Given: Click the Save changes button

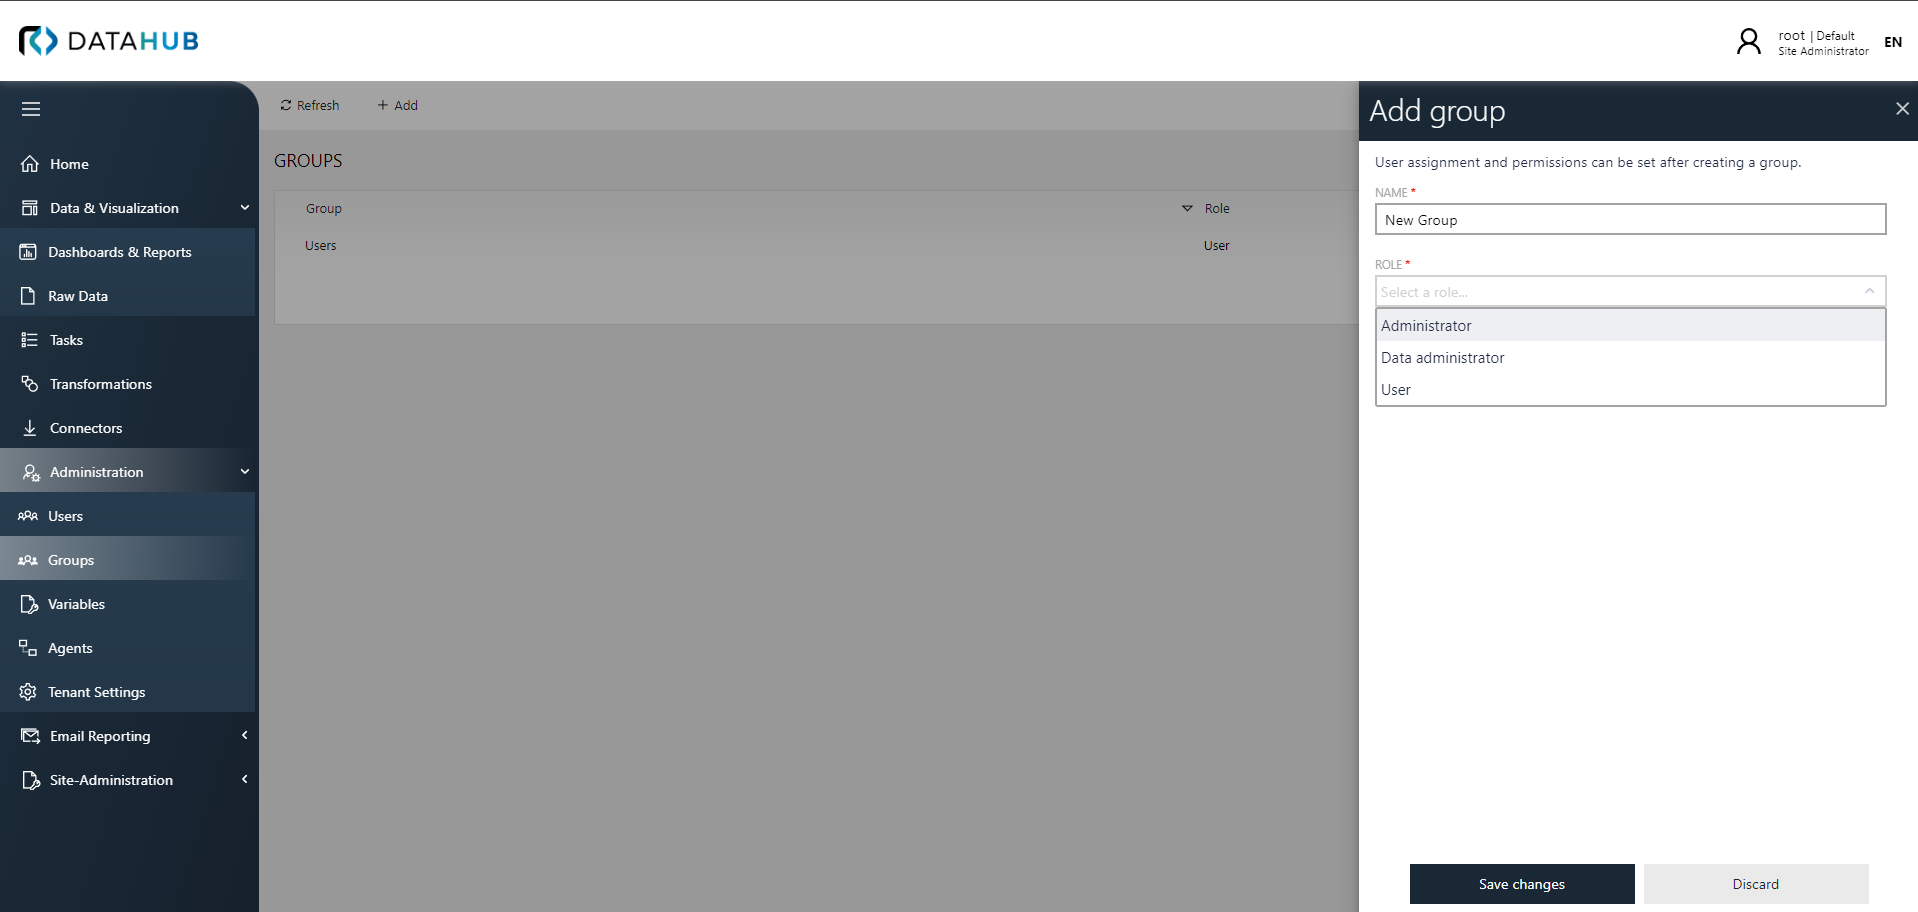Looking at the screenshot, I should click(1520, 883).
